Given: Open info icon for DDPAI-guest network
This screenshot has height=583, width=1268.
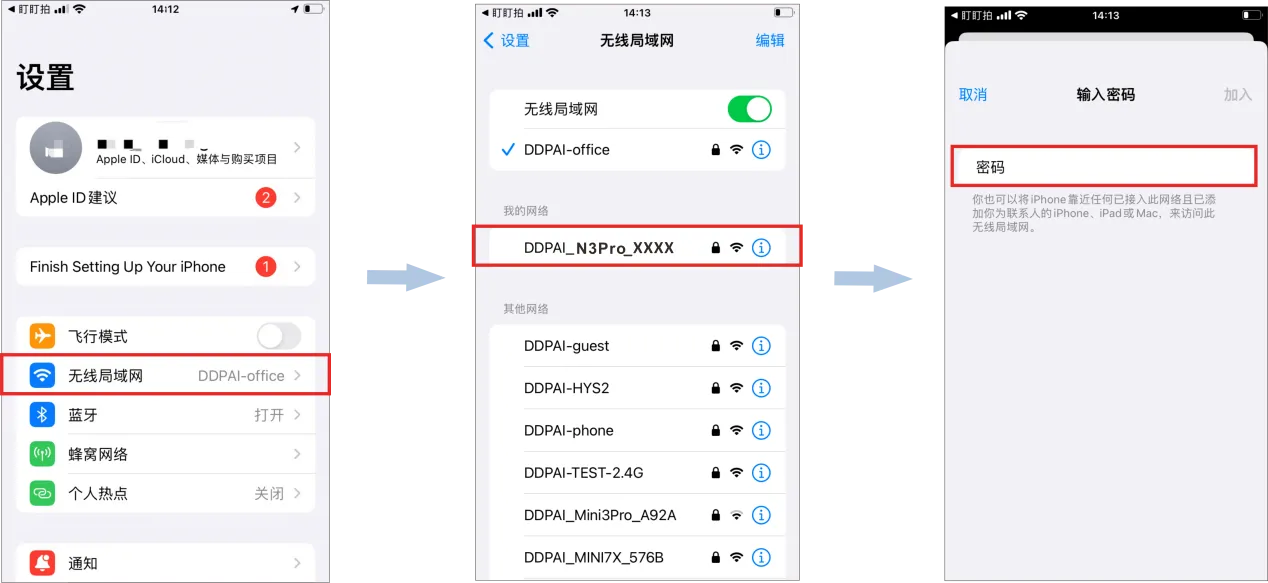Looking at the screenshot, I should coord(761,346).
